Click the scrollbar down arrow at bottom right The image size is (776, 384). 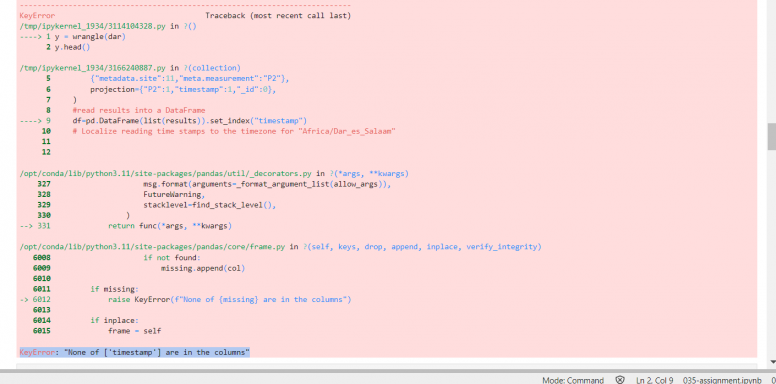(772, 362)
